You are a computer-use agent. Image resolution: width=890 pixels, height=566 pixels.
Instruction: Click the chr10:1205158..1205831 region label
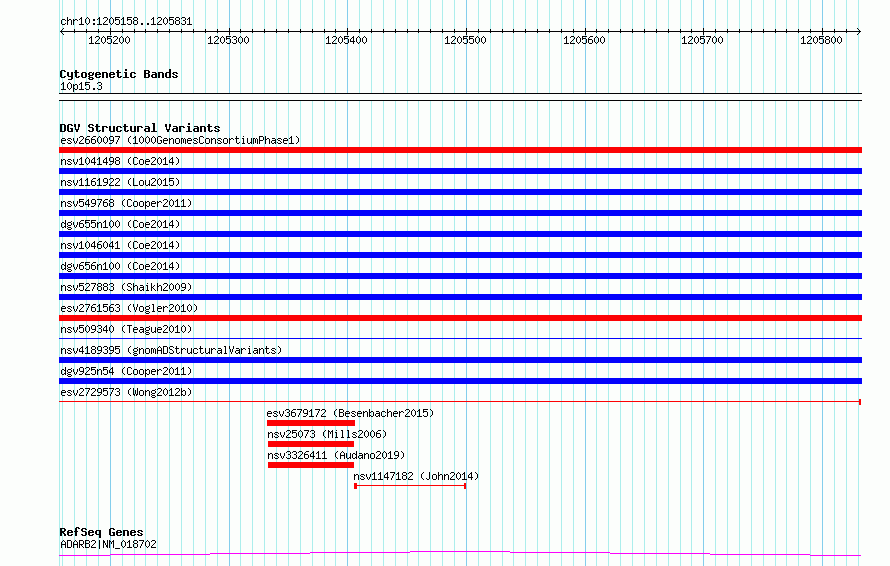coord(126,22)
